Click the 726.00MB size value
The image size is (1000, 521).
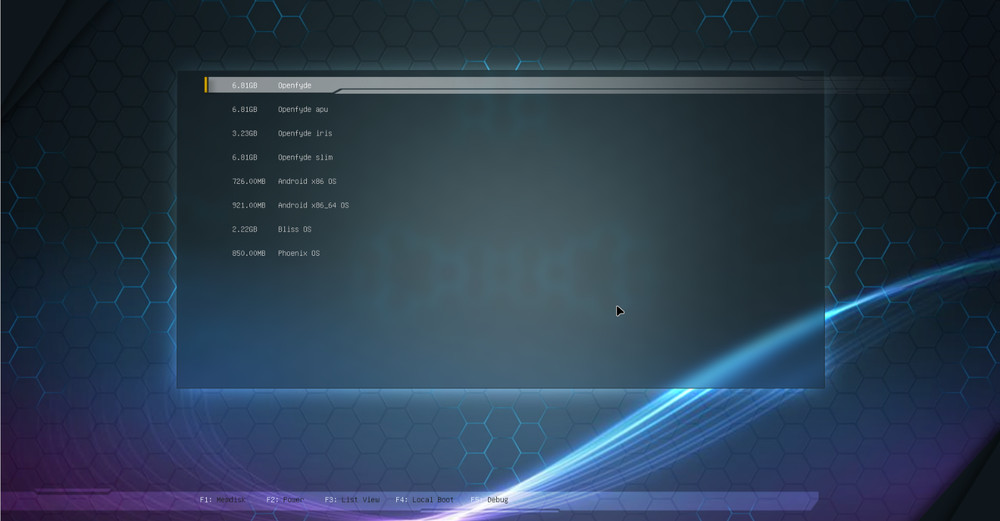[249, 181]
